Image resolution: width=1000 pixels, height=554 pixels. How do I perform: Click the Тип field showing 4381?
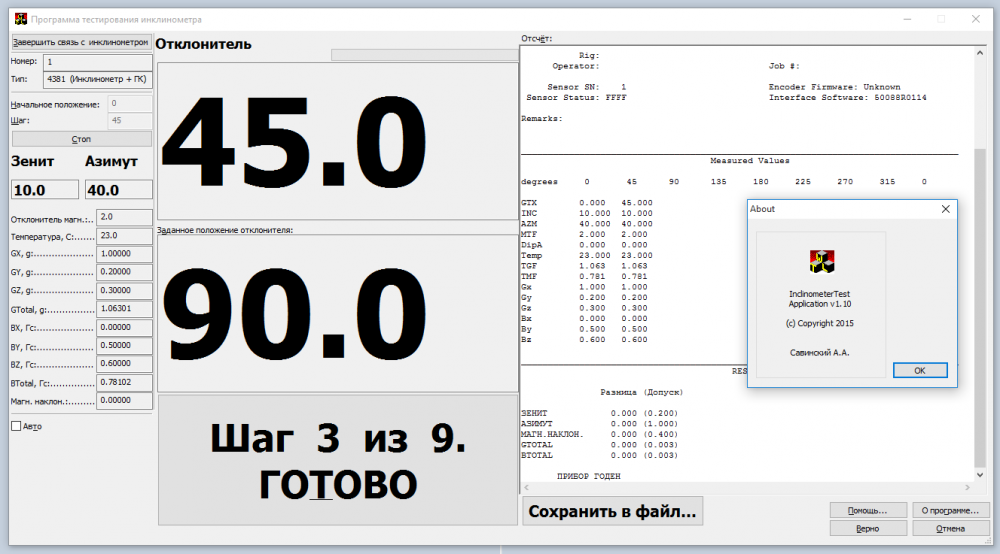98,79
